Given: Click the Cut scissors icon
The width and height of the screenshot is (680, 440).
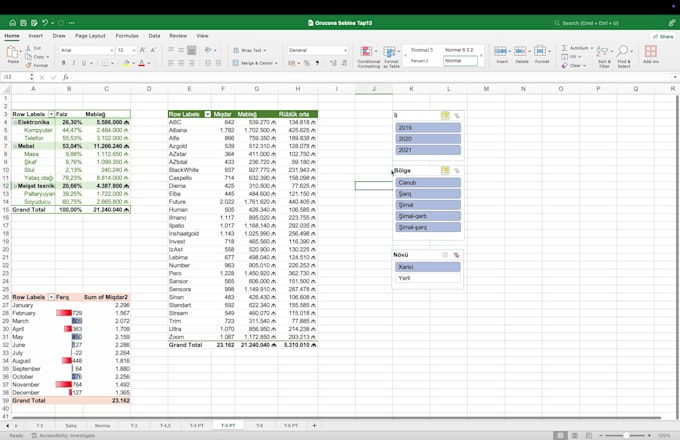Looking at the screenshot, I should pos(28,48).
